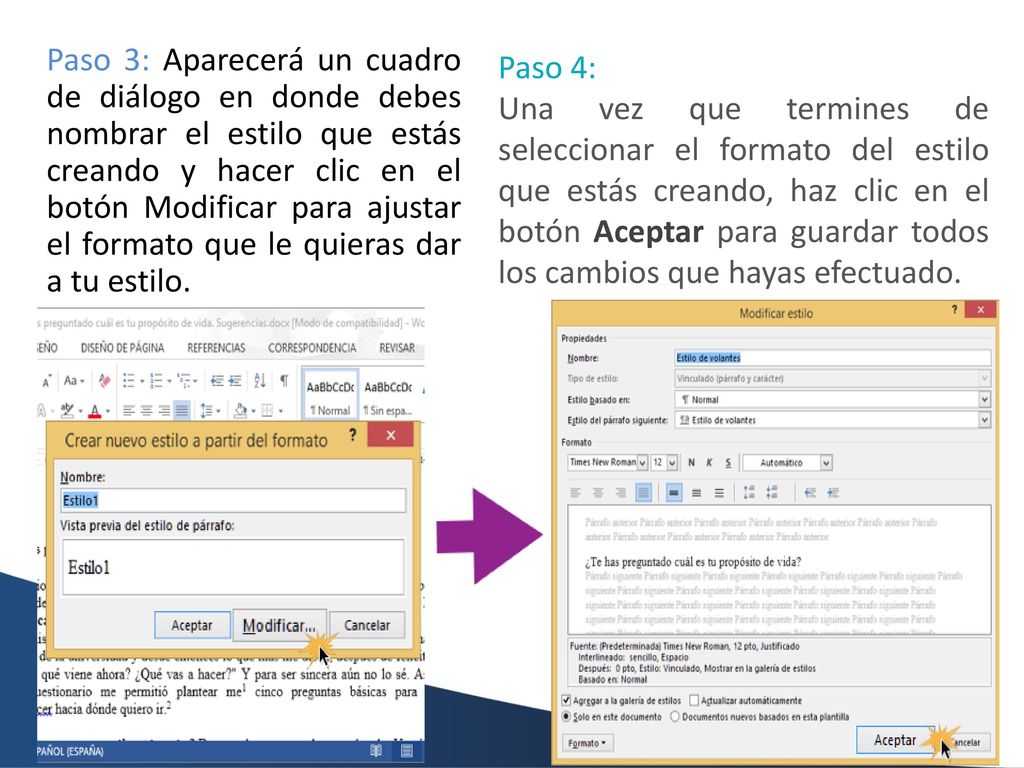Click center align in Modificar estilo dialog

[x=598, y=492]
